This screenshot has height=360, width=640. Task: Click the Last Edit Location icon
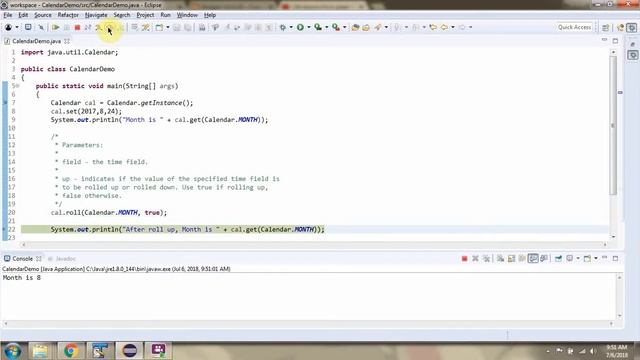(x=433, y=27)
